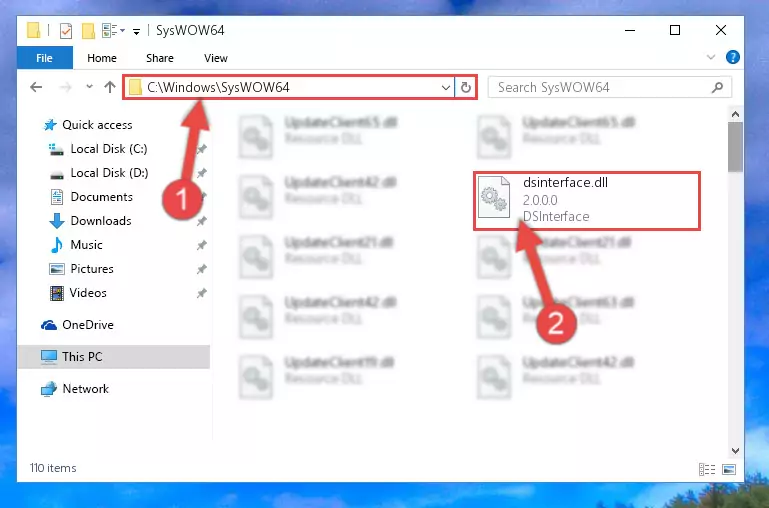Open the recent locations dropdown arrow
The image size is (769, 508).
tap(89, 87)
